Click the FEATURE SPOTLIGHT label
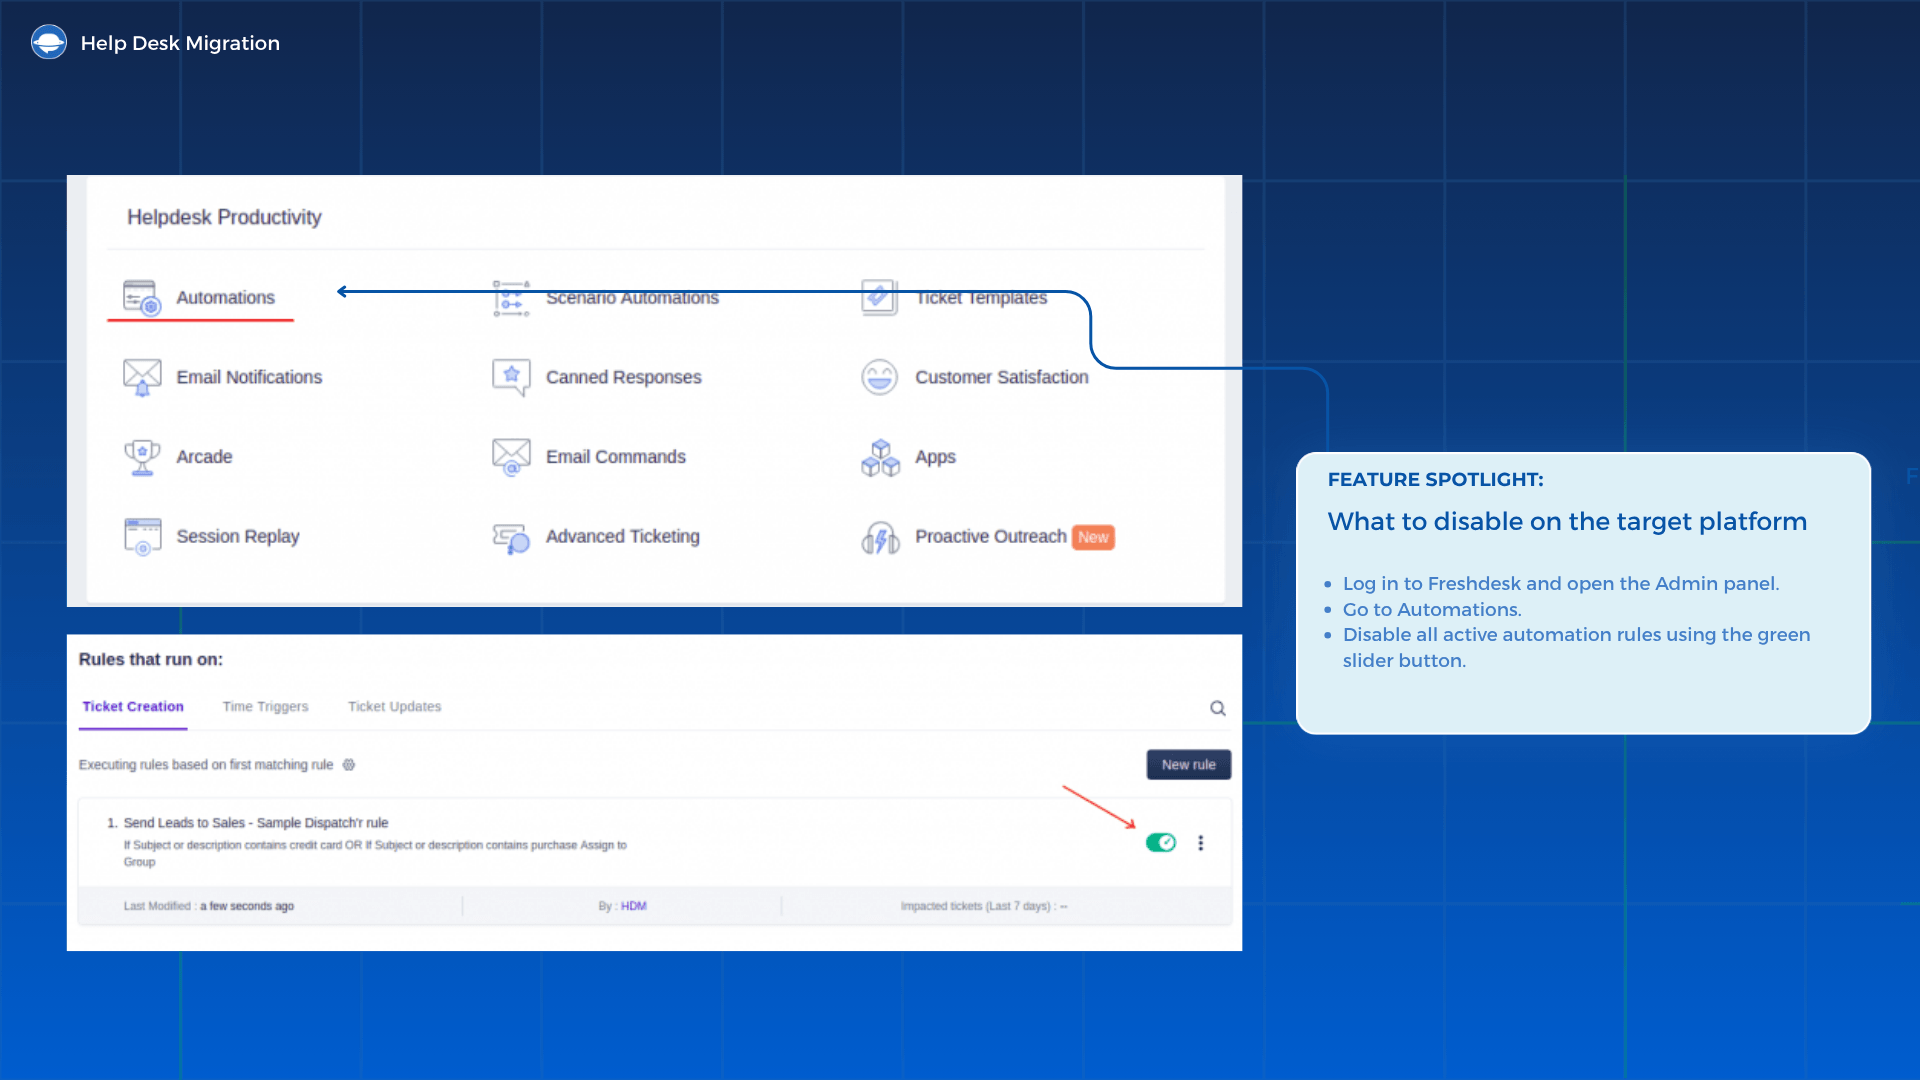Viewport: 1920px width, 1080px height. click(1435, 480)
